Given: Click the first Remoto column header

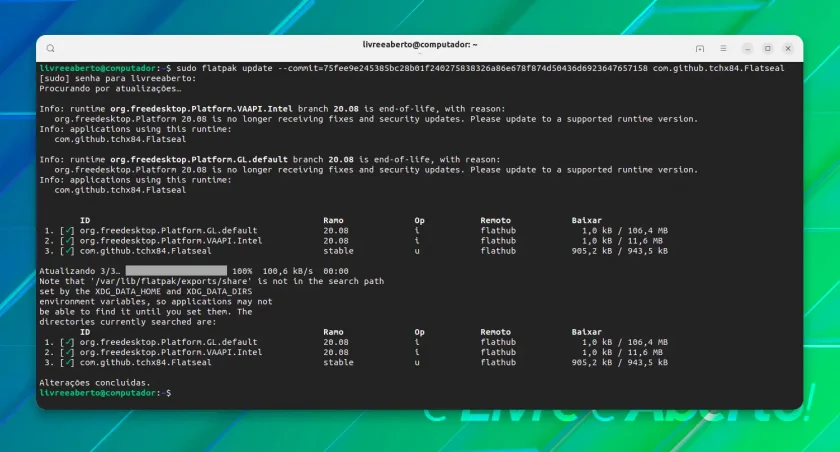Looking at the screenshot, I should pyautogui.click(x=496, y=221).
